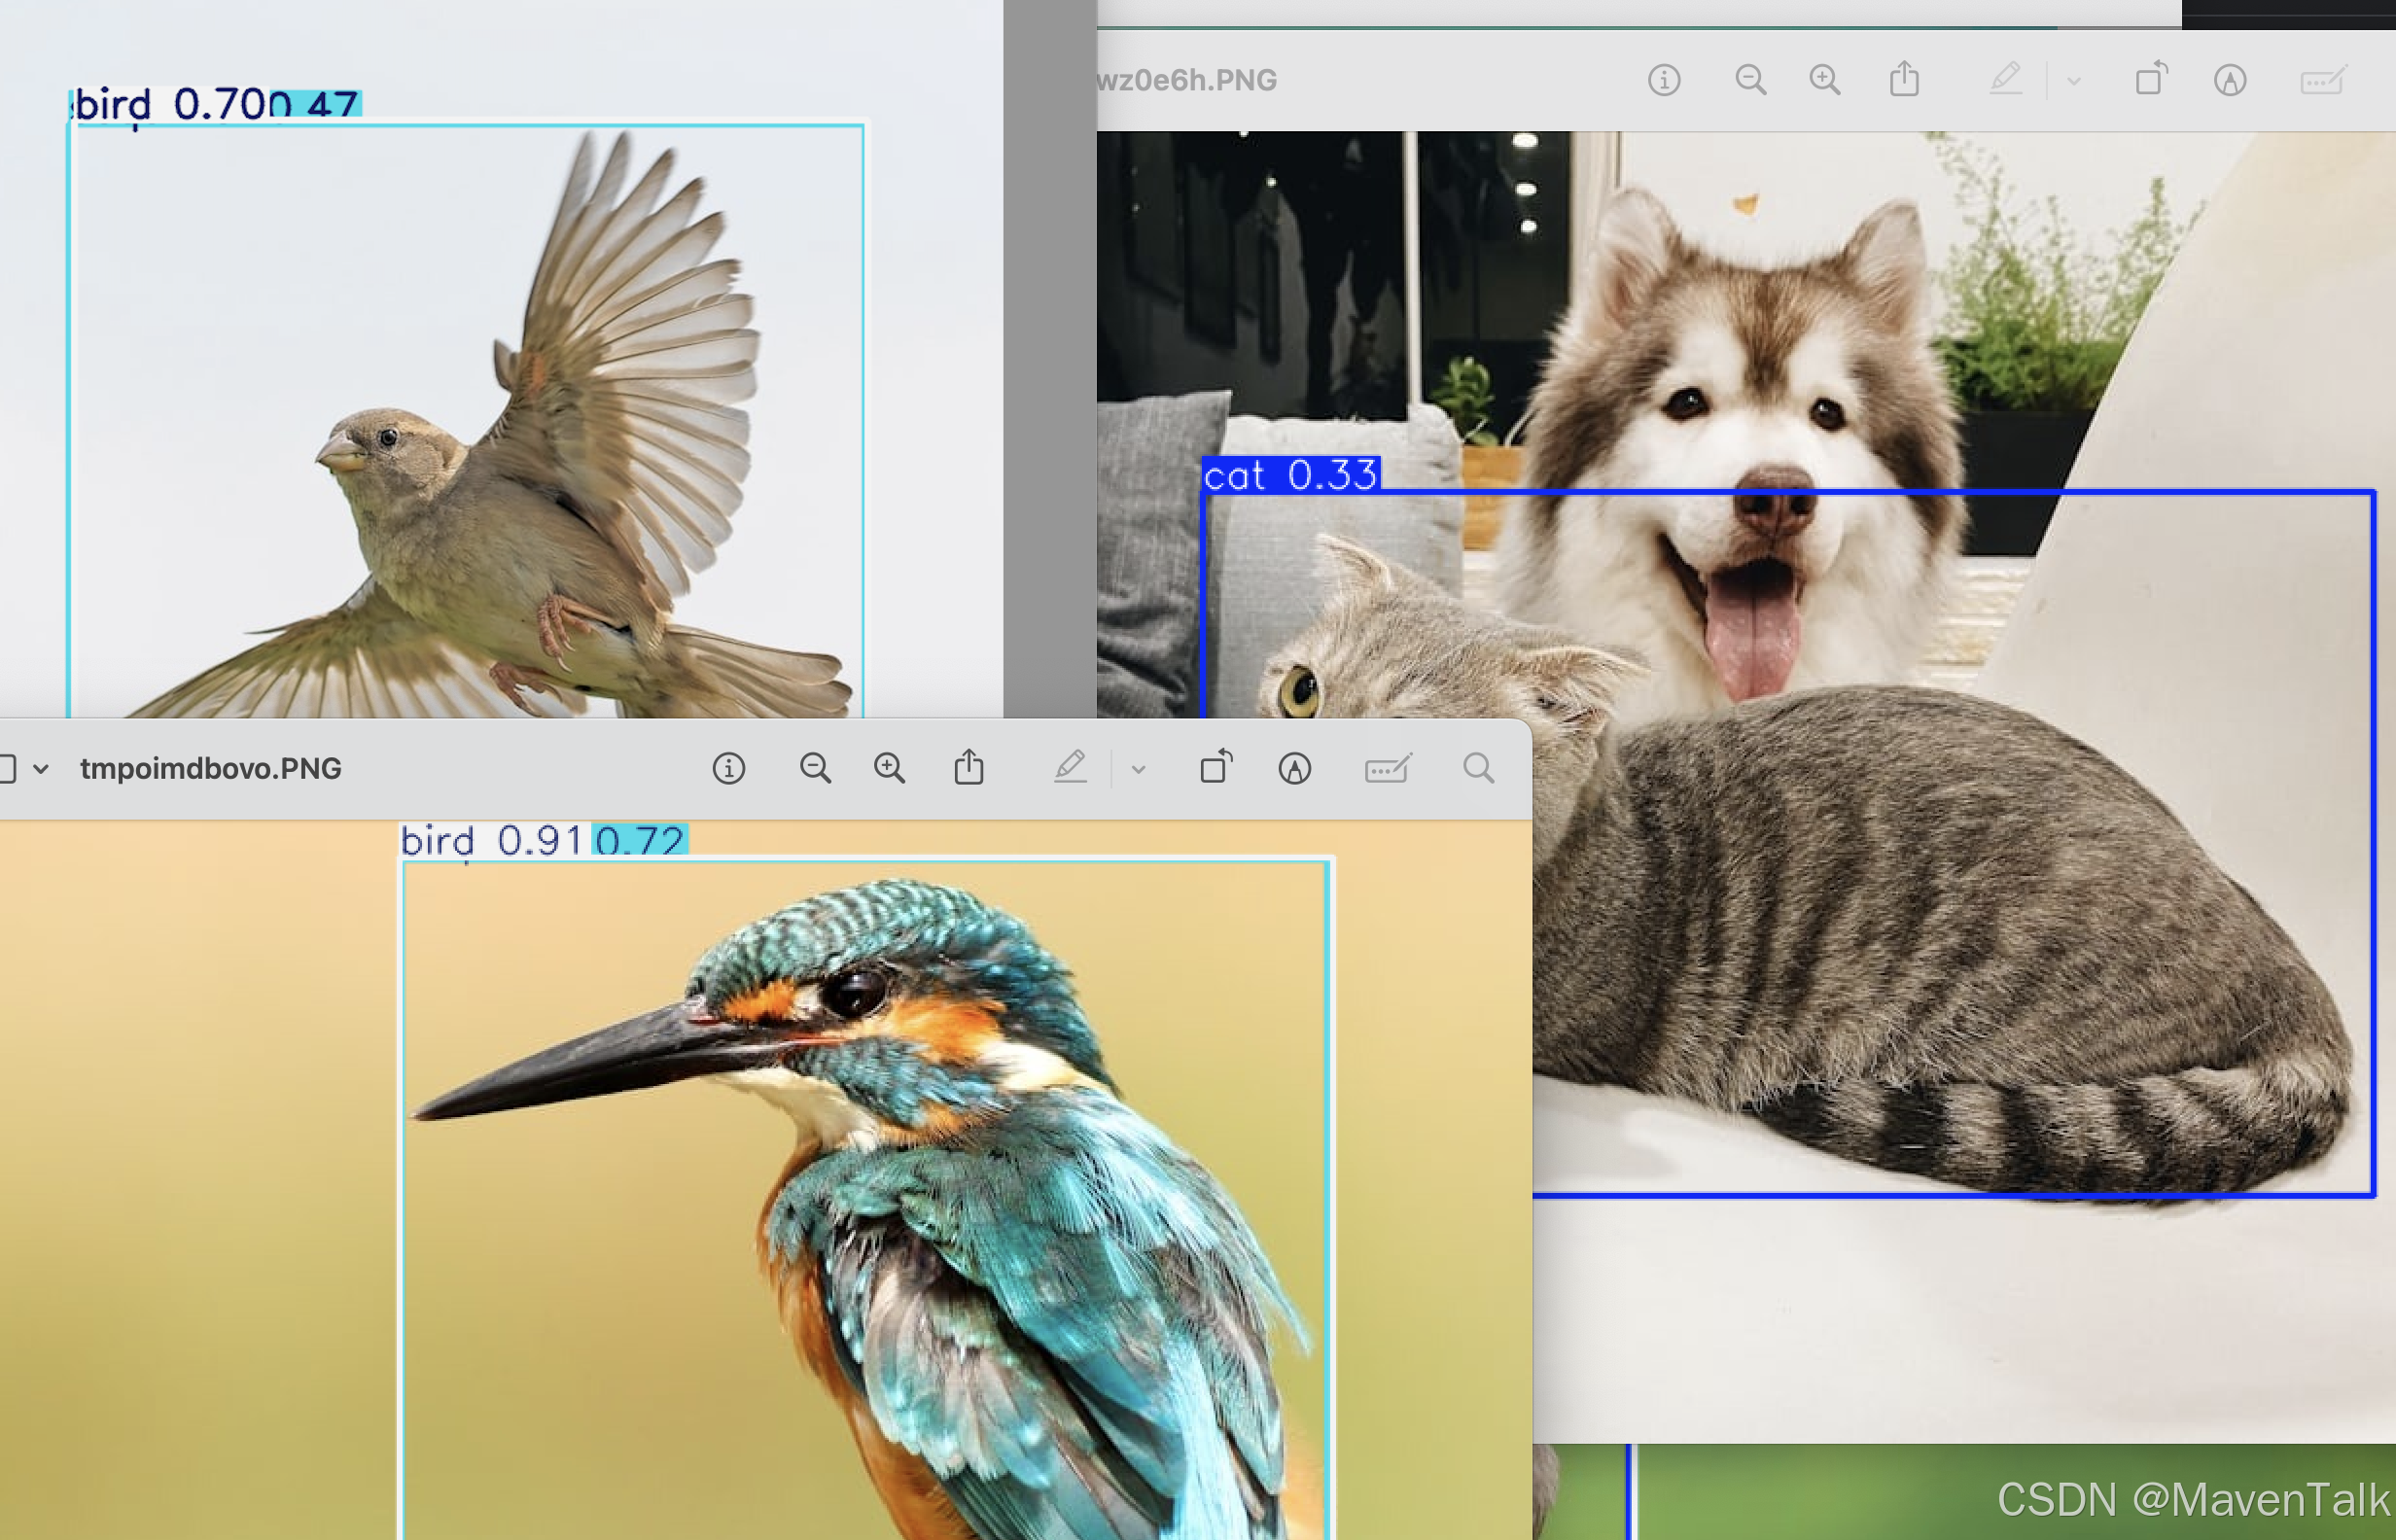2396x1540 pixels.
Task: Rotate tmpoimdbovo.PNG image left
Action: (1216, 767)
